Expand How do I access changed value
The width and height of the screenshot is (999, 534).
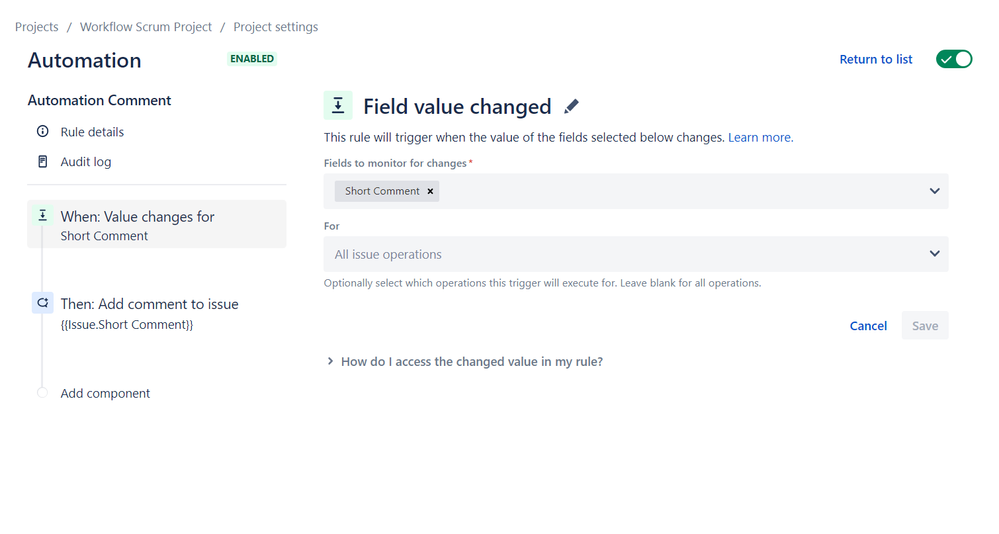(471, 362)
